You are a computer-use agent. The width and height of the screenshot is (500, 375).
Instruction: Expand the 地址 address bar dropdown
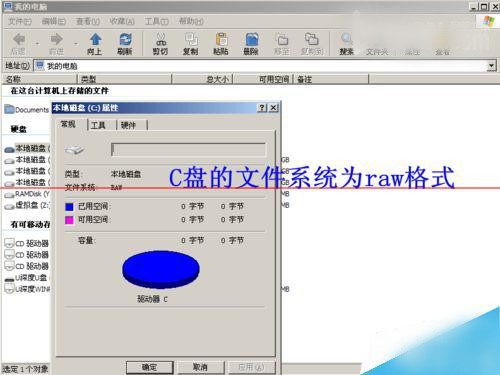point(491,66)
